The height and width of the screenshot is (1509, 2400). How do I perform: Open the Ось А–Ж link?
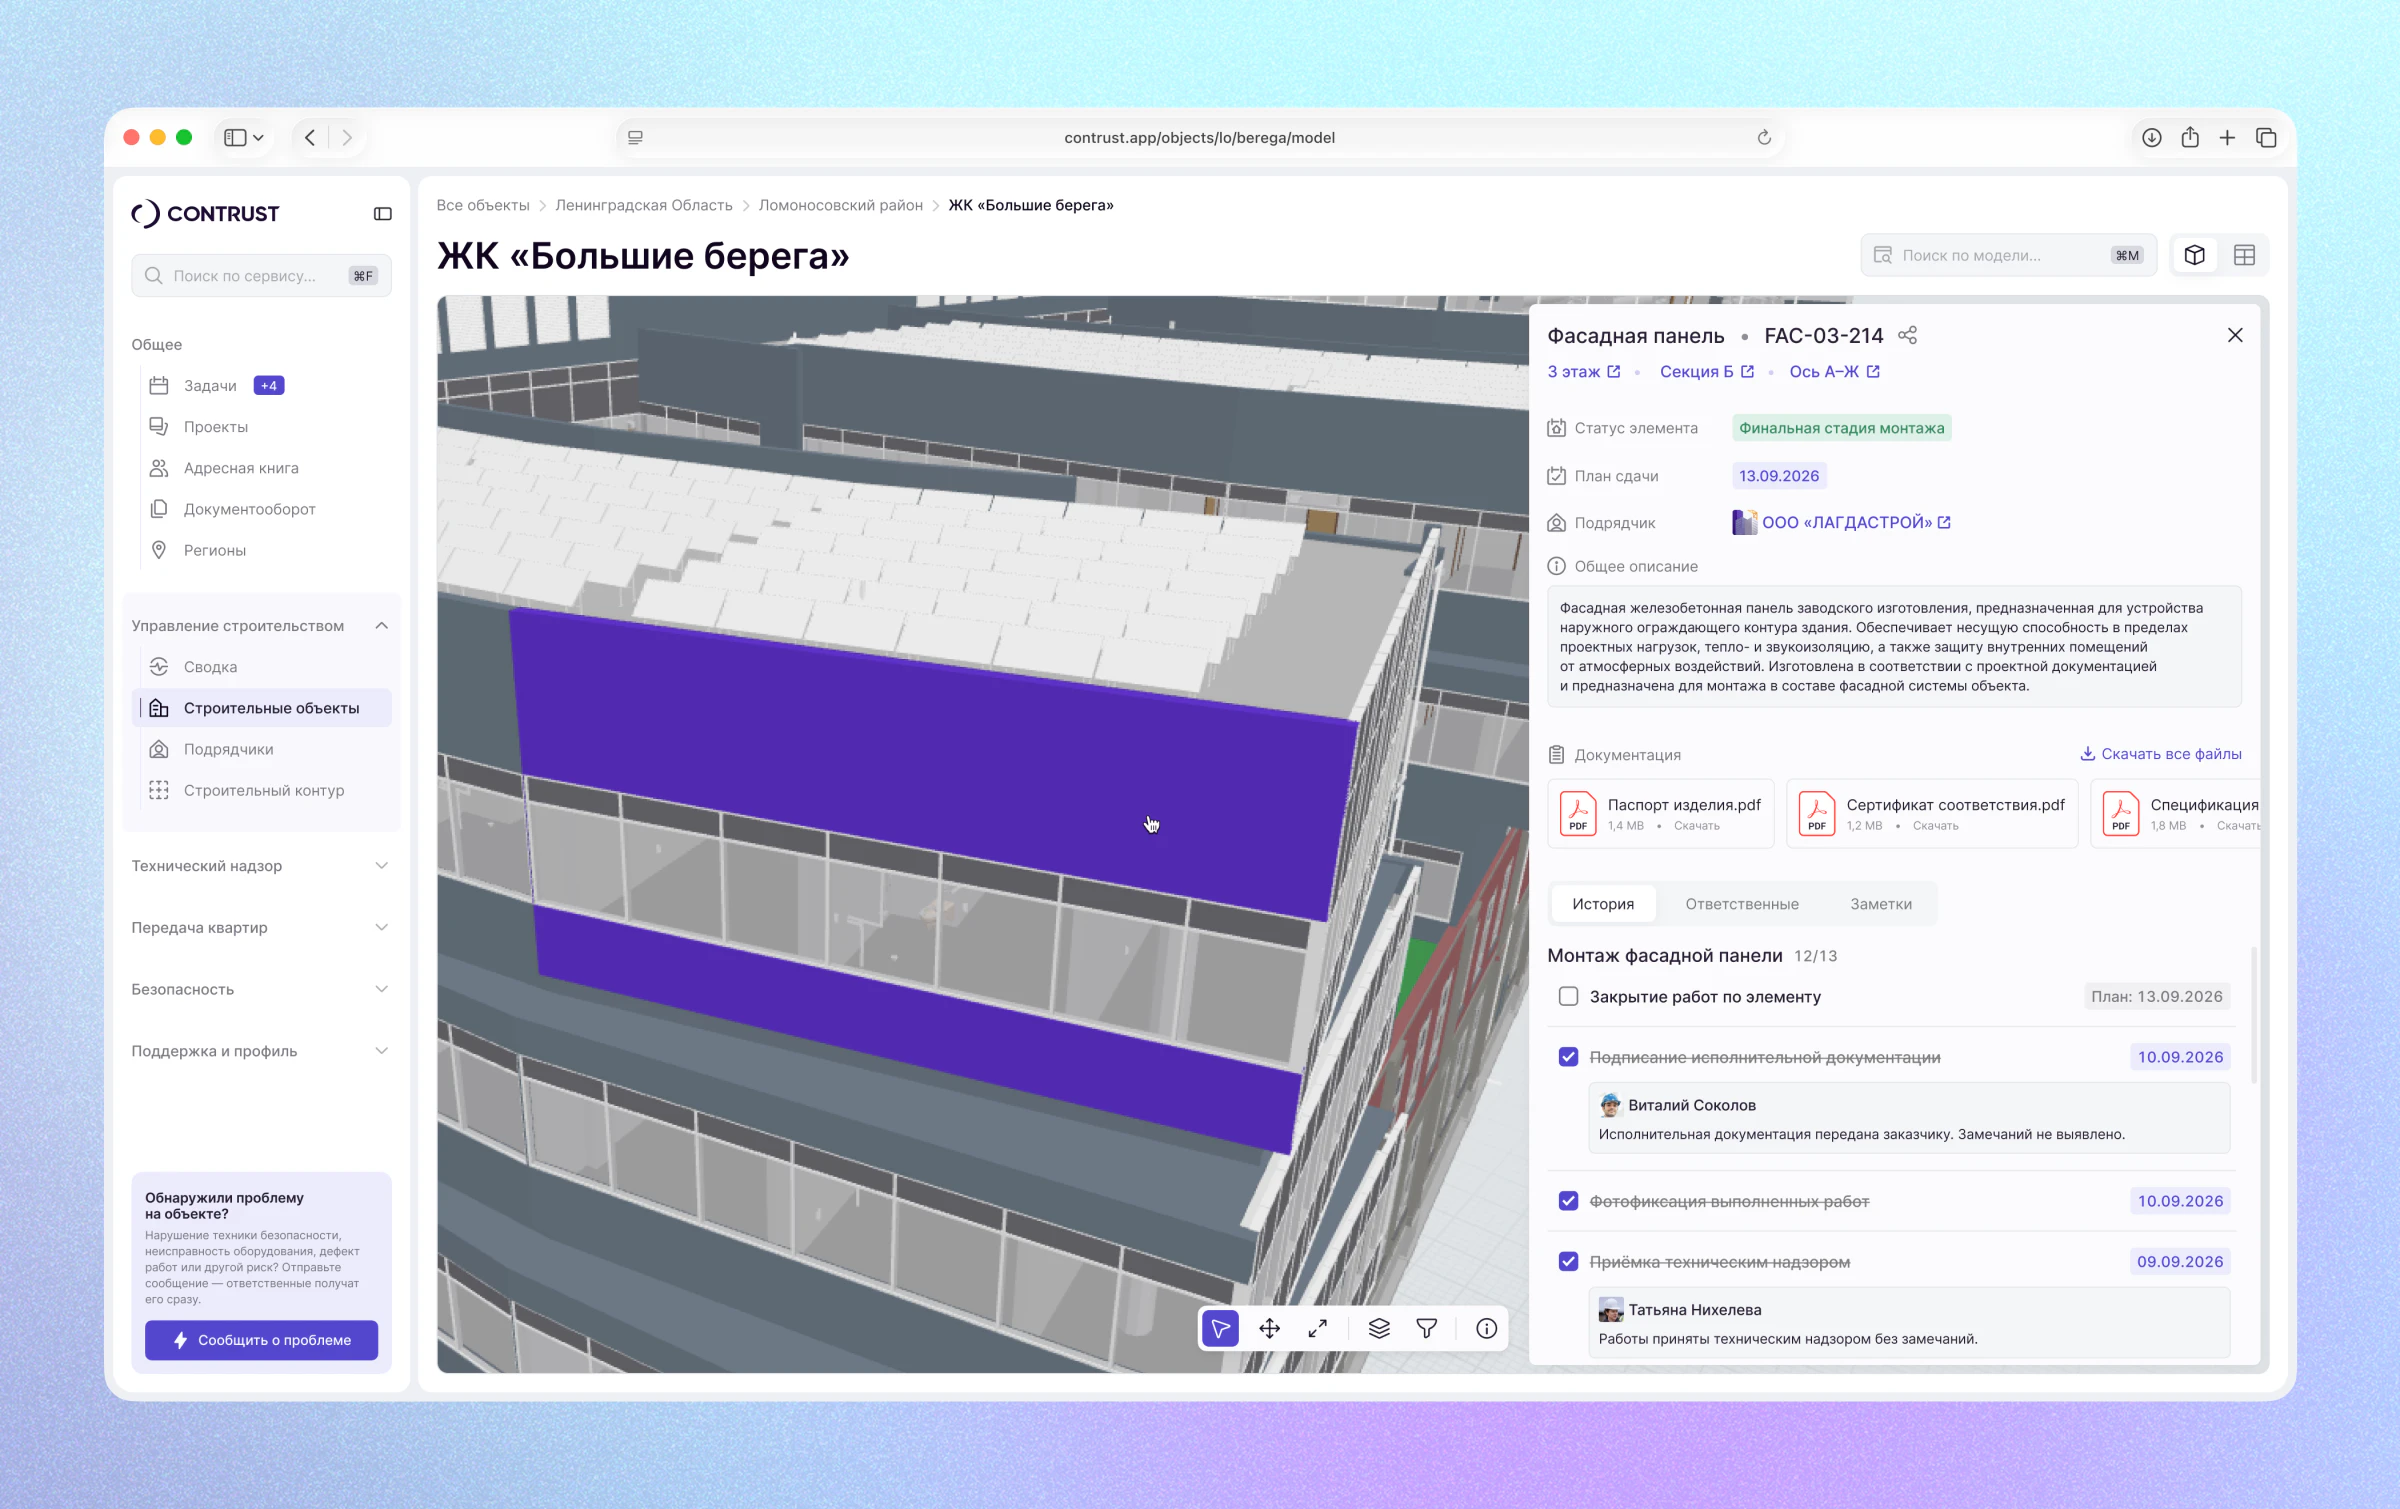[x=1835, y=372]
